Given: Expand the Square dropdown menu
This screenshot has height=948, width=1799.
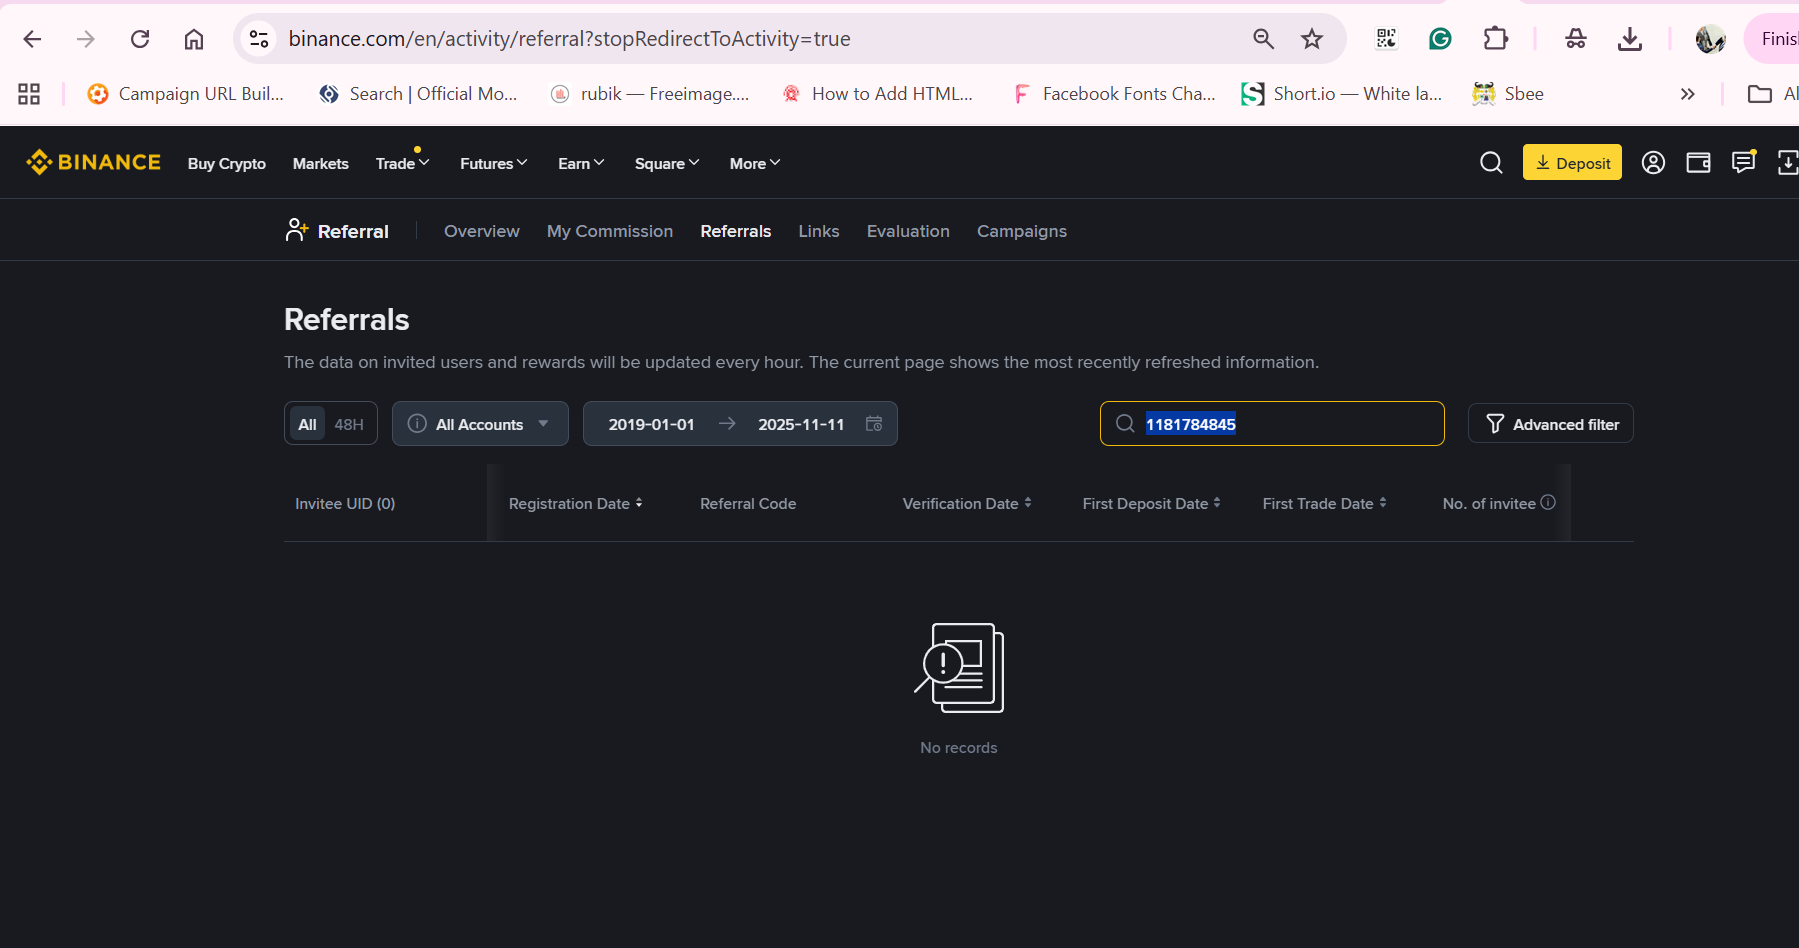Looking at the screenshot, I should coord(667,164).
